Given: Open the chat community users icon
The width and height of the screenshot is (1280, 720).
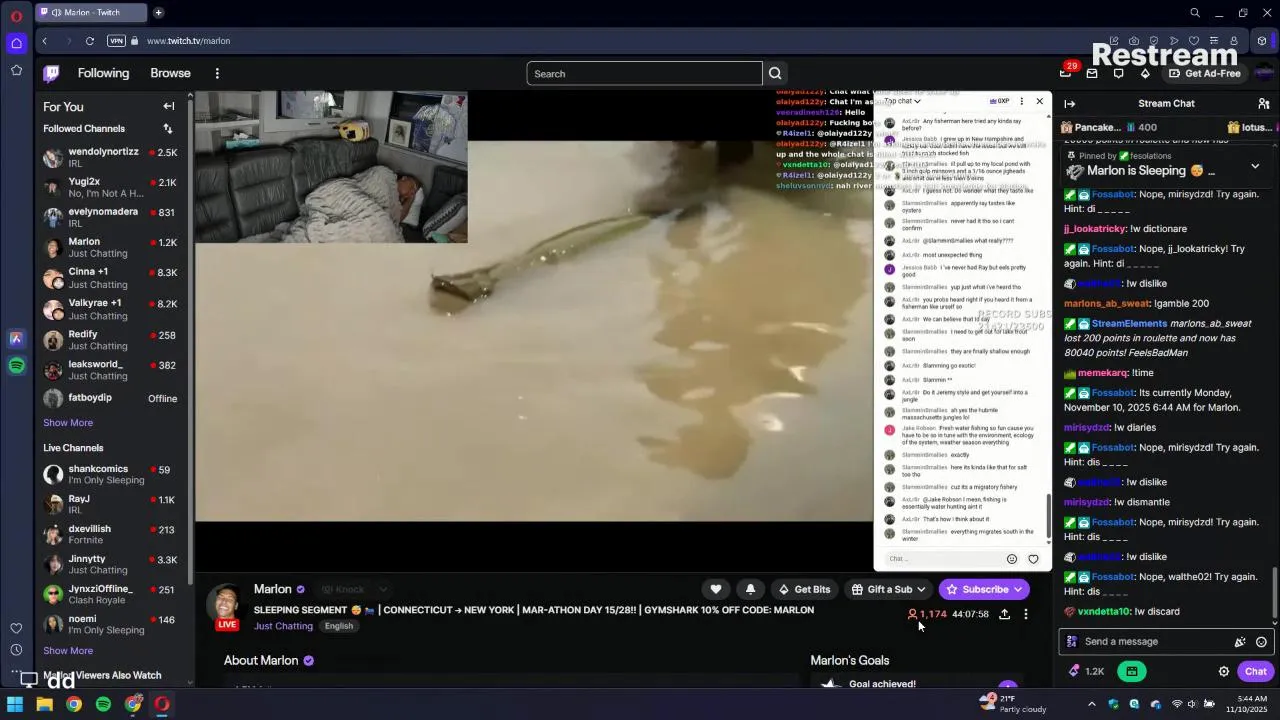Looking at the screenshot, I should [1264, 104].
